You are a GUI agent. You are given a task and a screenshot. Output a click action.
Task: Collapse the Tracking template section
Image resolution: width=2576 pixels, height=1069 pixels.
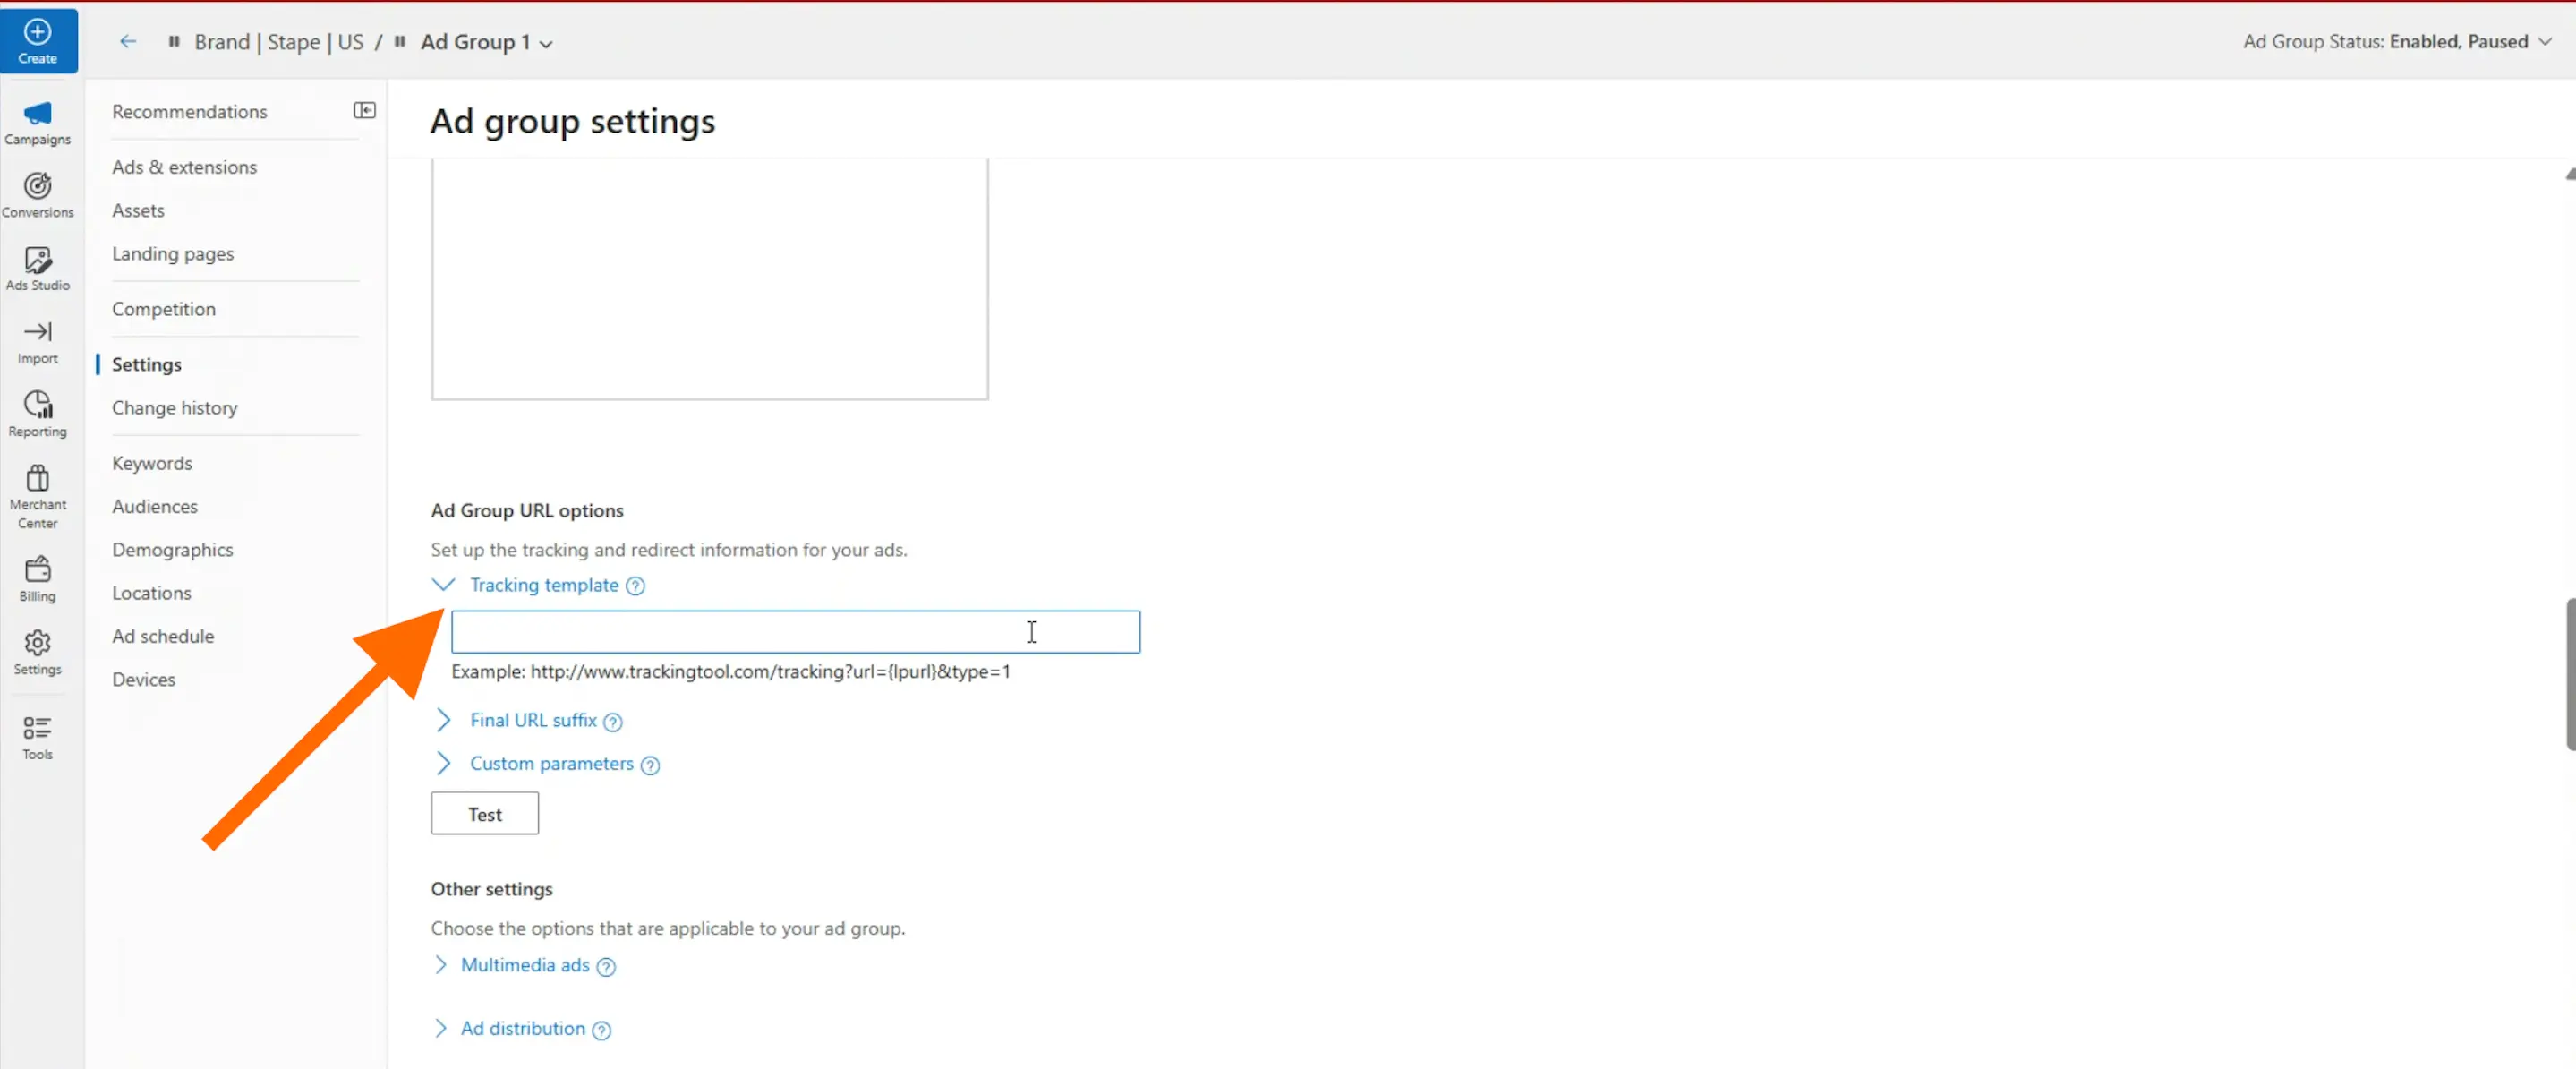click(x=443, y=584)
